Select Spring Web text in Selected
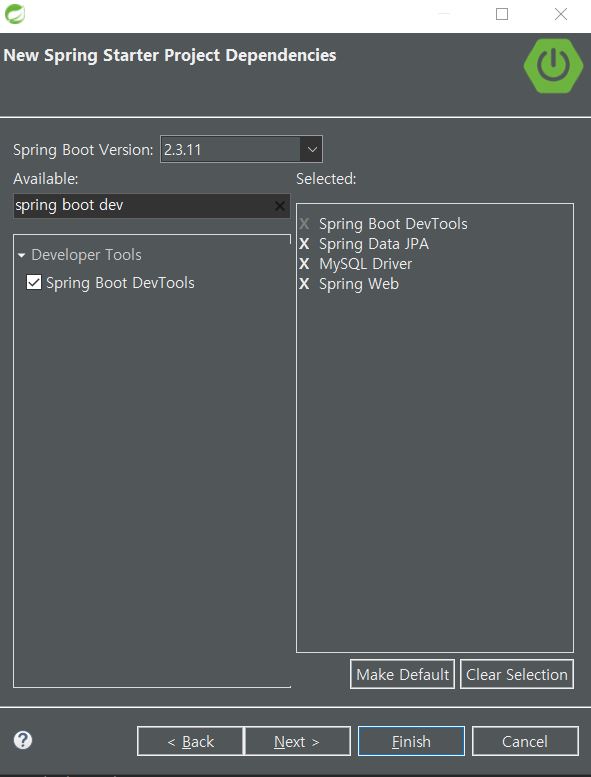 [359, 284]
